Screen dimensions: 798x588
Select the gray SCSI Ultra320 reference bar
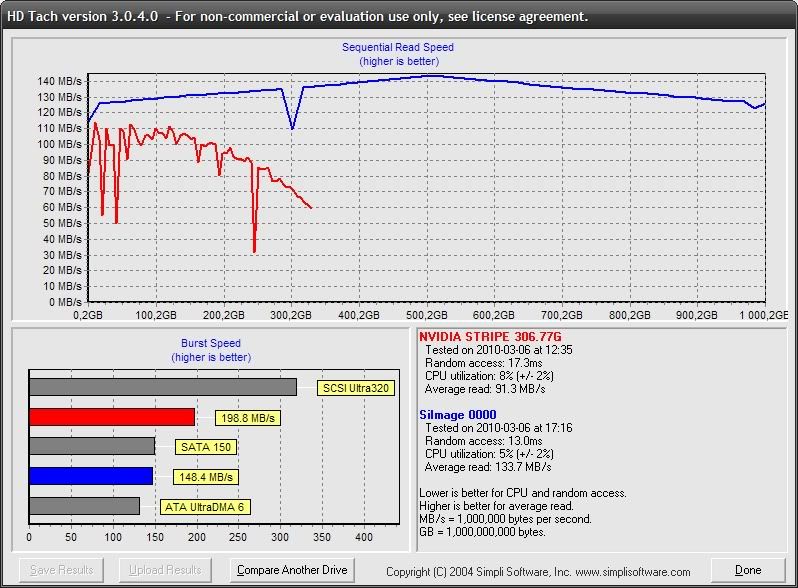(x=162, y=387)
